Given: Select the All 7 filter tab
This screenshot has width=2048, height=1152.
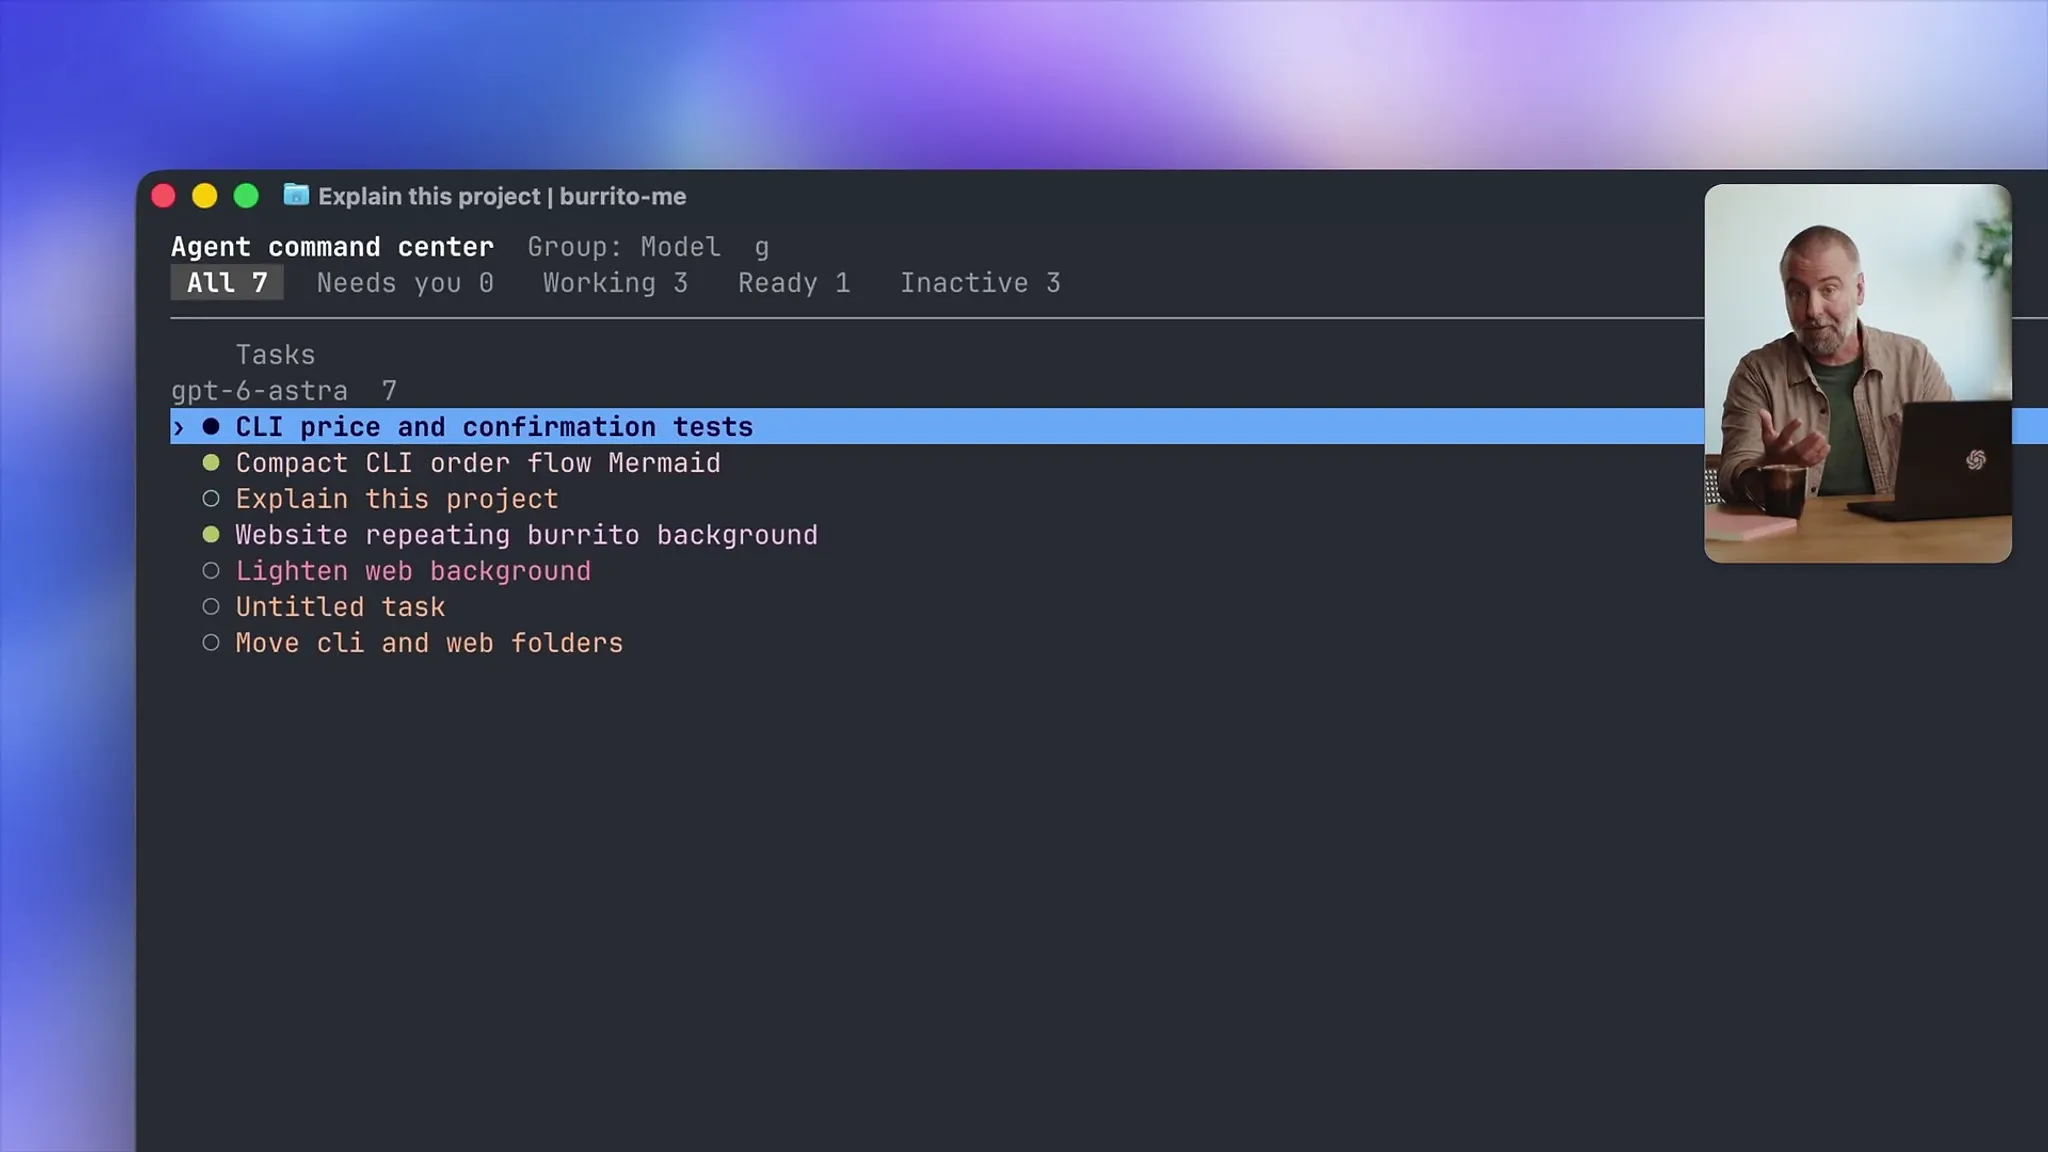Looking at the screenshot, I should [227, 283].
